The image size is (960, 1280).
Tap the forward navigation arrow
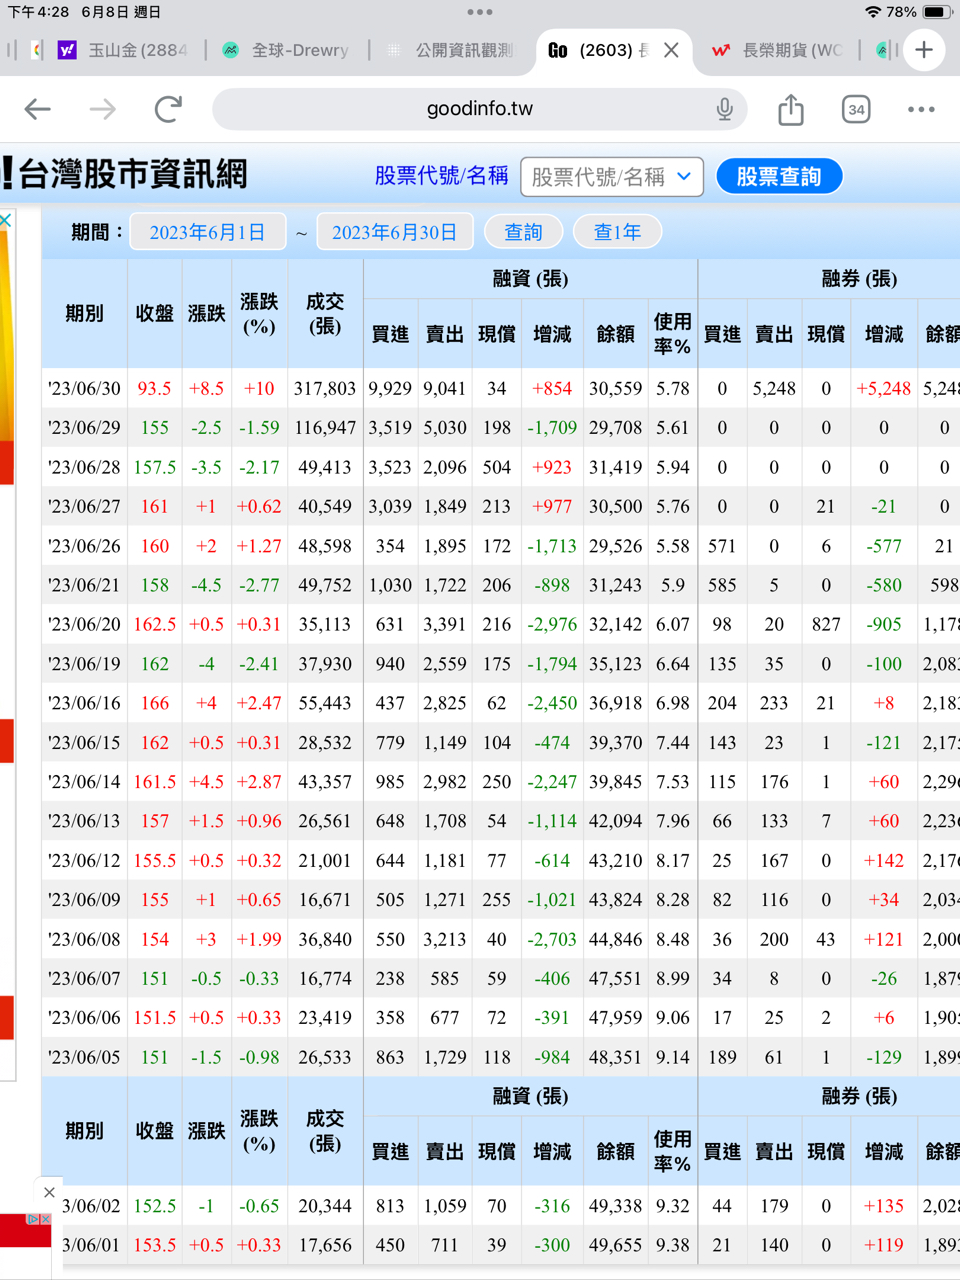click(x=103, y=109)
